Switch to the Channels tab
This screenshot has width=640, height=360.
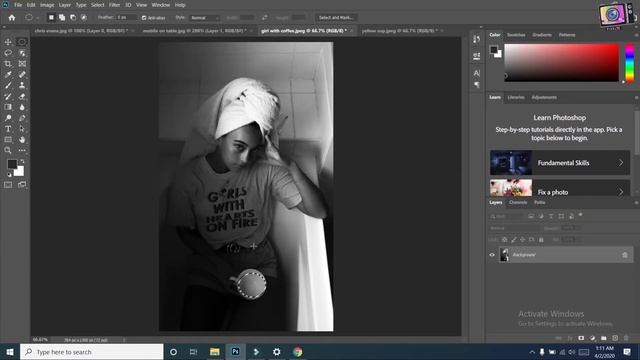click(518, 202)
